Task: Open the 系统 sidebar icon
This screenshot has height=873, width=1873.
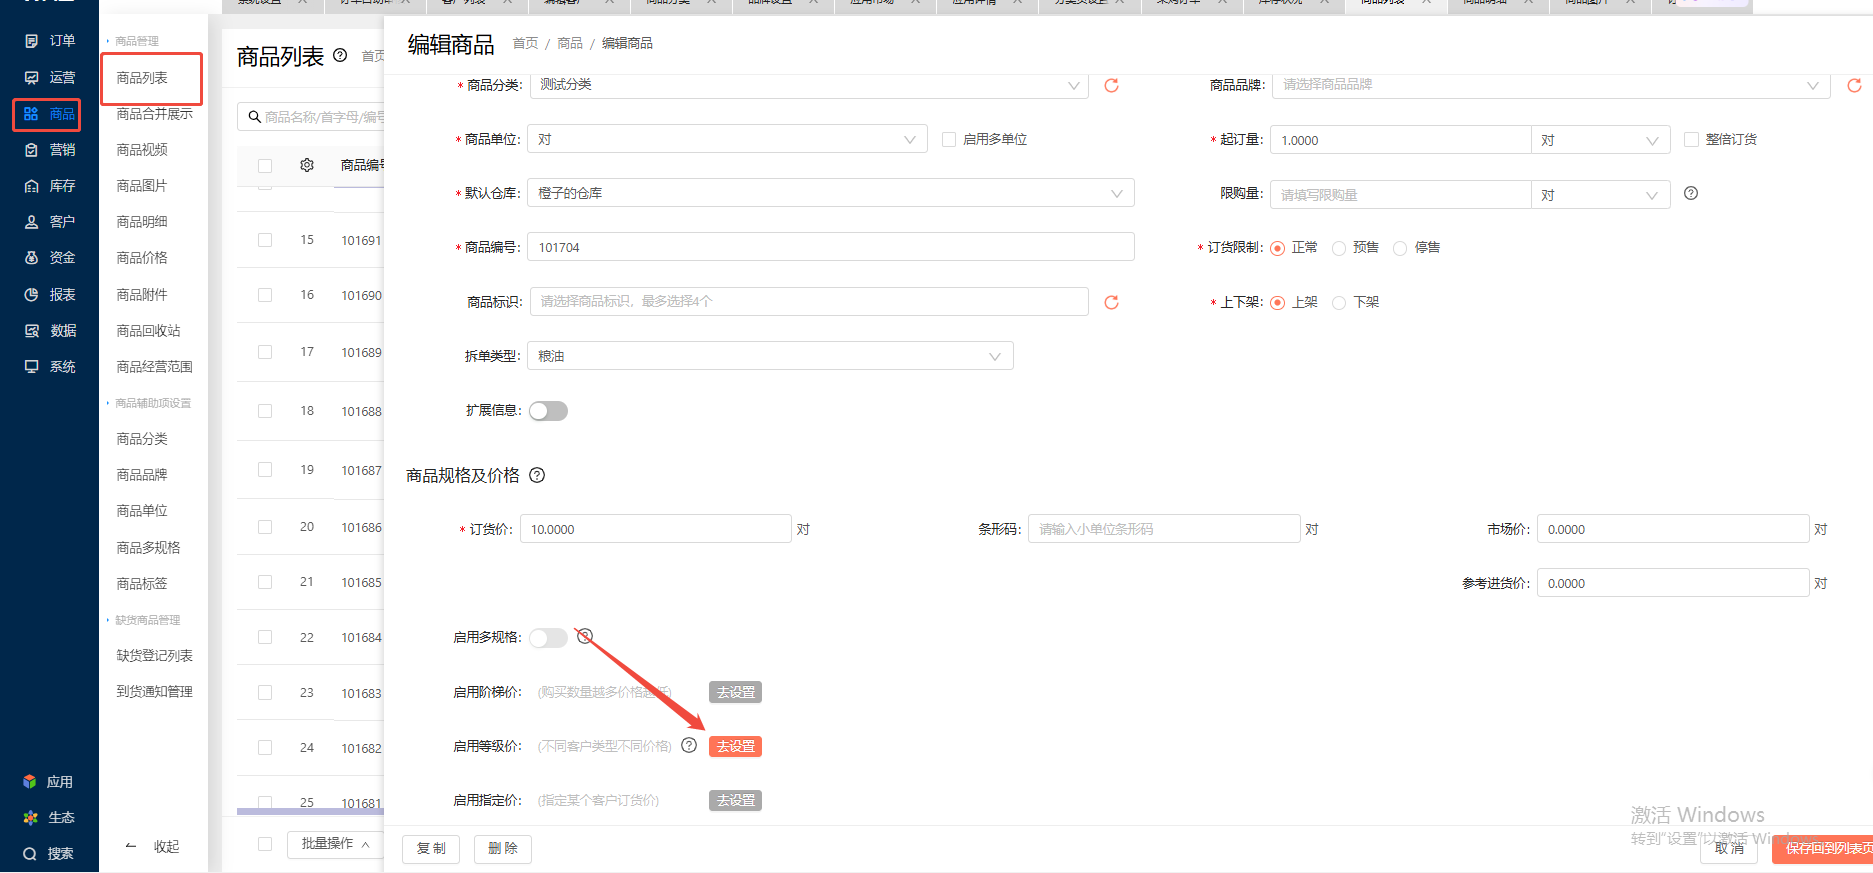Action: click(x=31, y=367)
